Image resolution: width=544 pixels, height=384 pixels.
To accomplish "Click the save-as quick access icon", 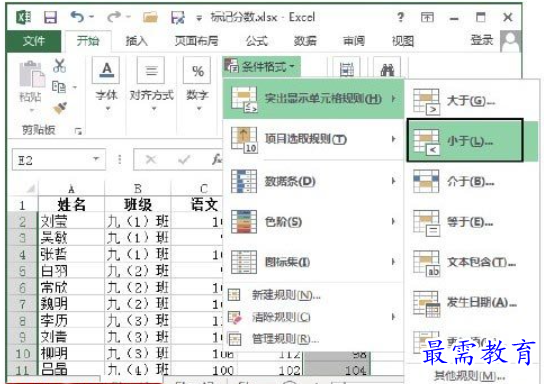I will click(x=178, y=17).
